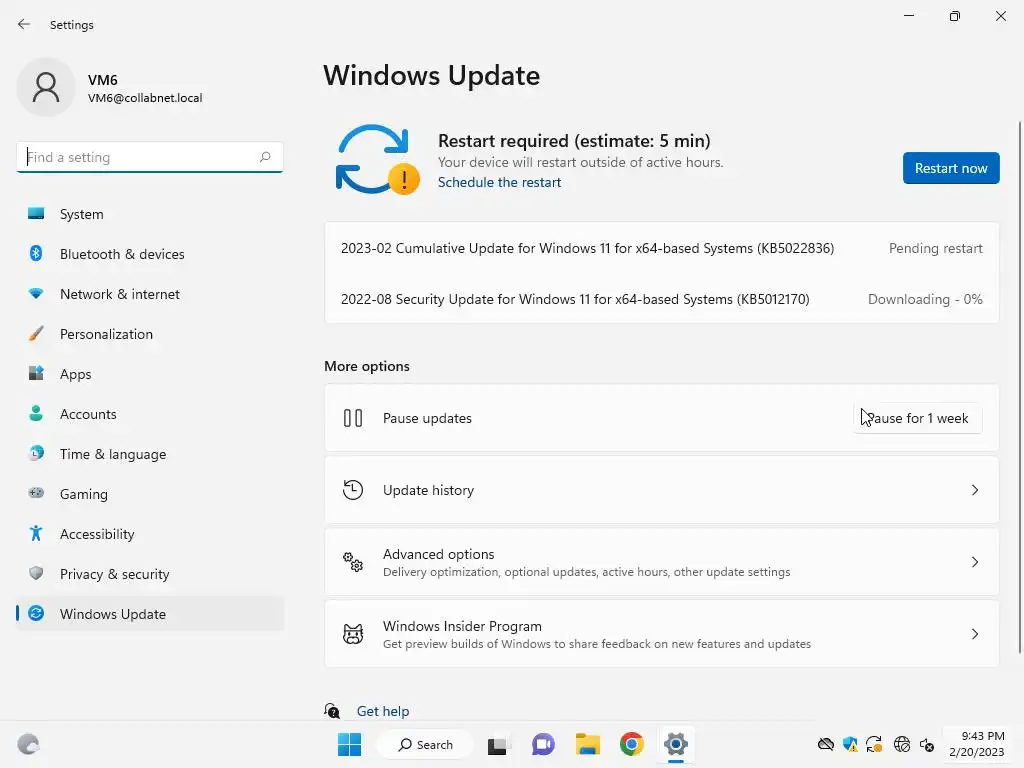Expand Windows Insider Program chevron
Viewport: 1024px width, 768px height.
(x=974, y=633)
